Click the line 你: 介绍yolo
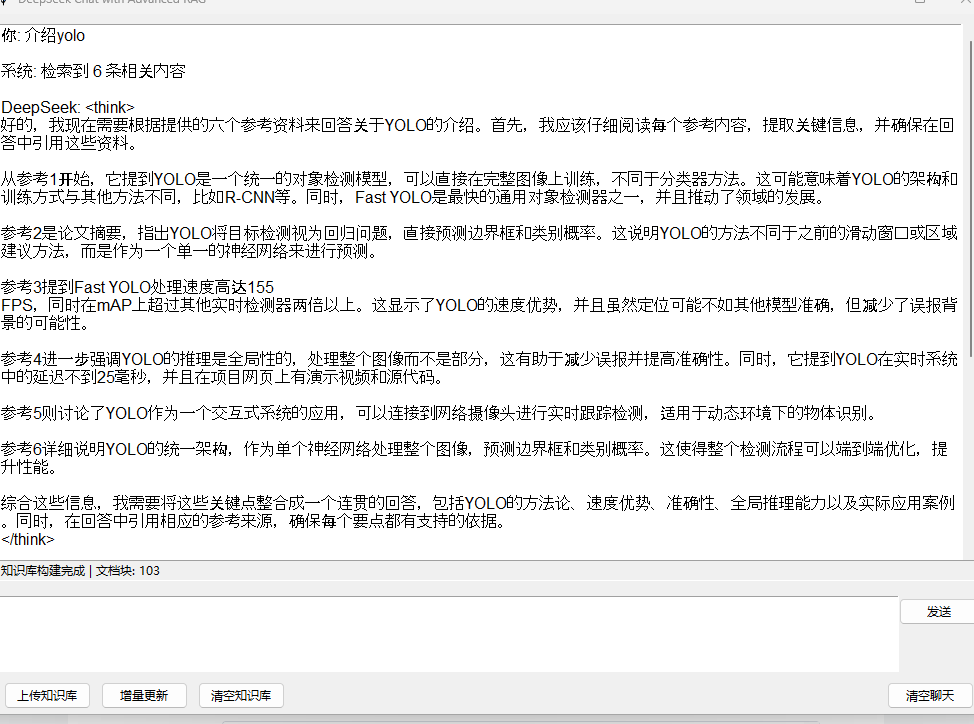The width and height of the screenshot is (974, 724). (43, 35)
